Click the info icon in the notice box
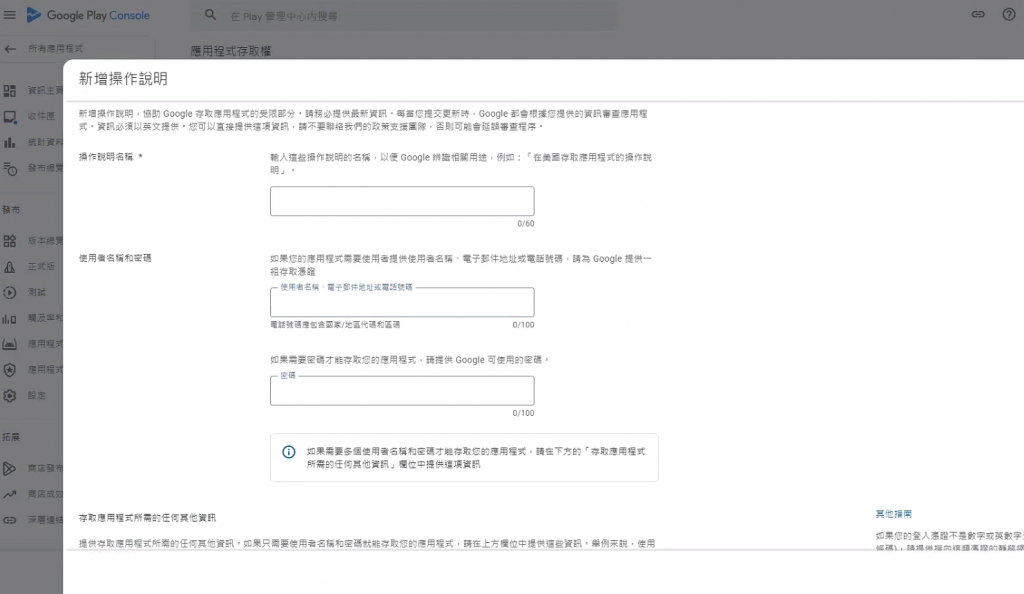The image size is (1024, 594). (x=289, y=452)
